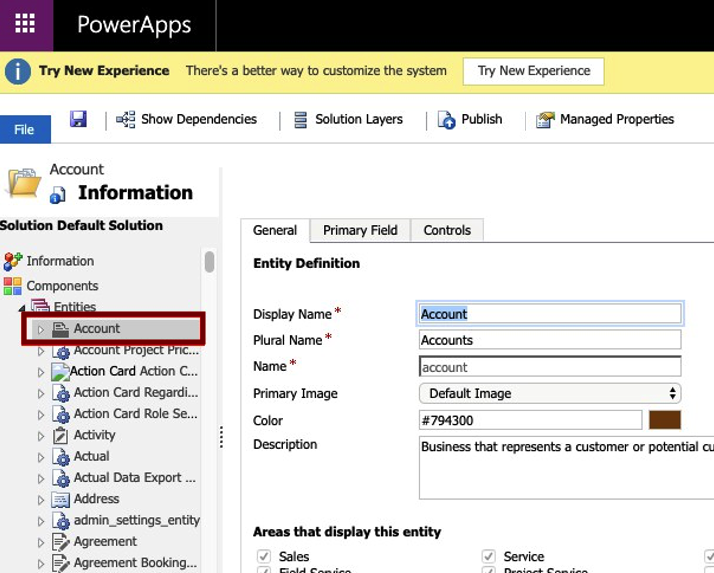Click the tree pane vertical scrollbar
Viewport: 714px width, 573px height.
pyautogui.click(x=209, y=262)
